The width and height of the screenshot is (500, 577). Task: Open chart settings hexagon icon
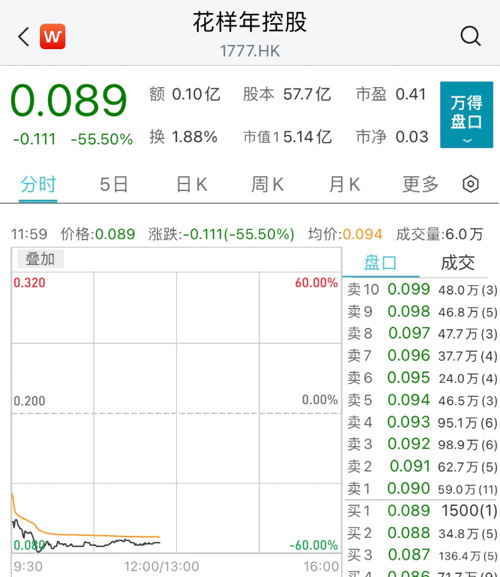pos(471,184)
